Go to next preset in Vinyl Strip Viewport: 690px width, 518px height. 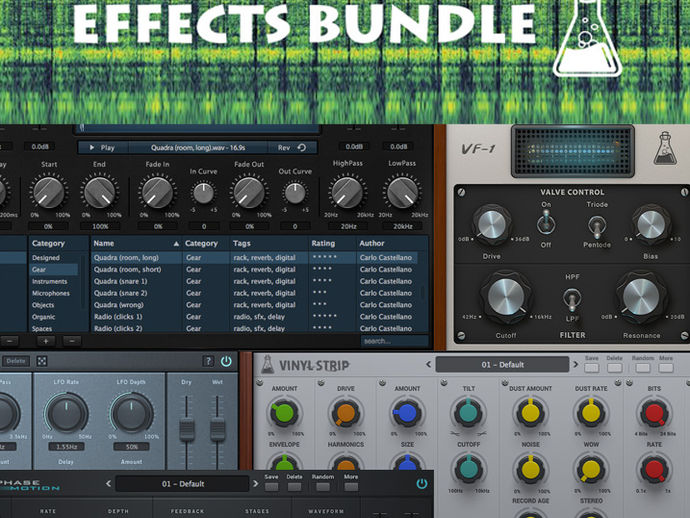pyautogui.click(x=575, y=364)
